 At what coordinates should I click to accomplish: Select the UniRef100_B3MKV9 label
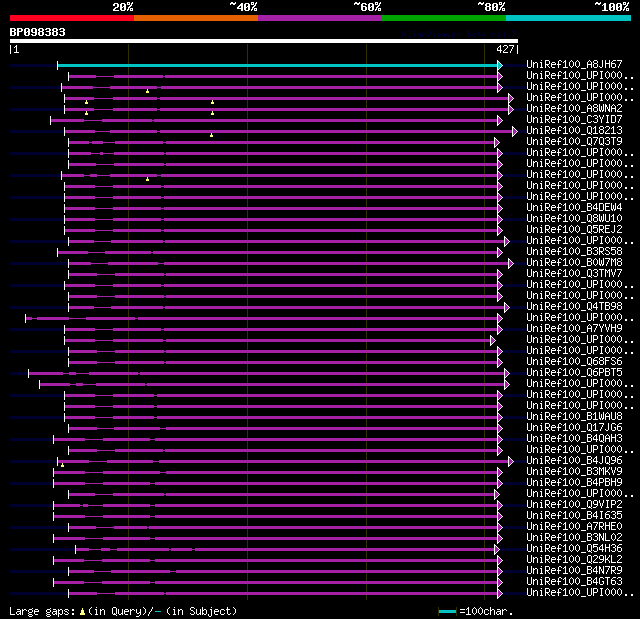click(x=574, y=472)
